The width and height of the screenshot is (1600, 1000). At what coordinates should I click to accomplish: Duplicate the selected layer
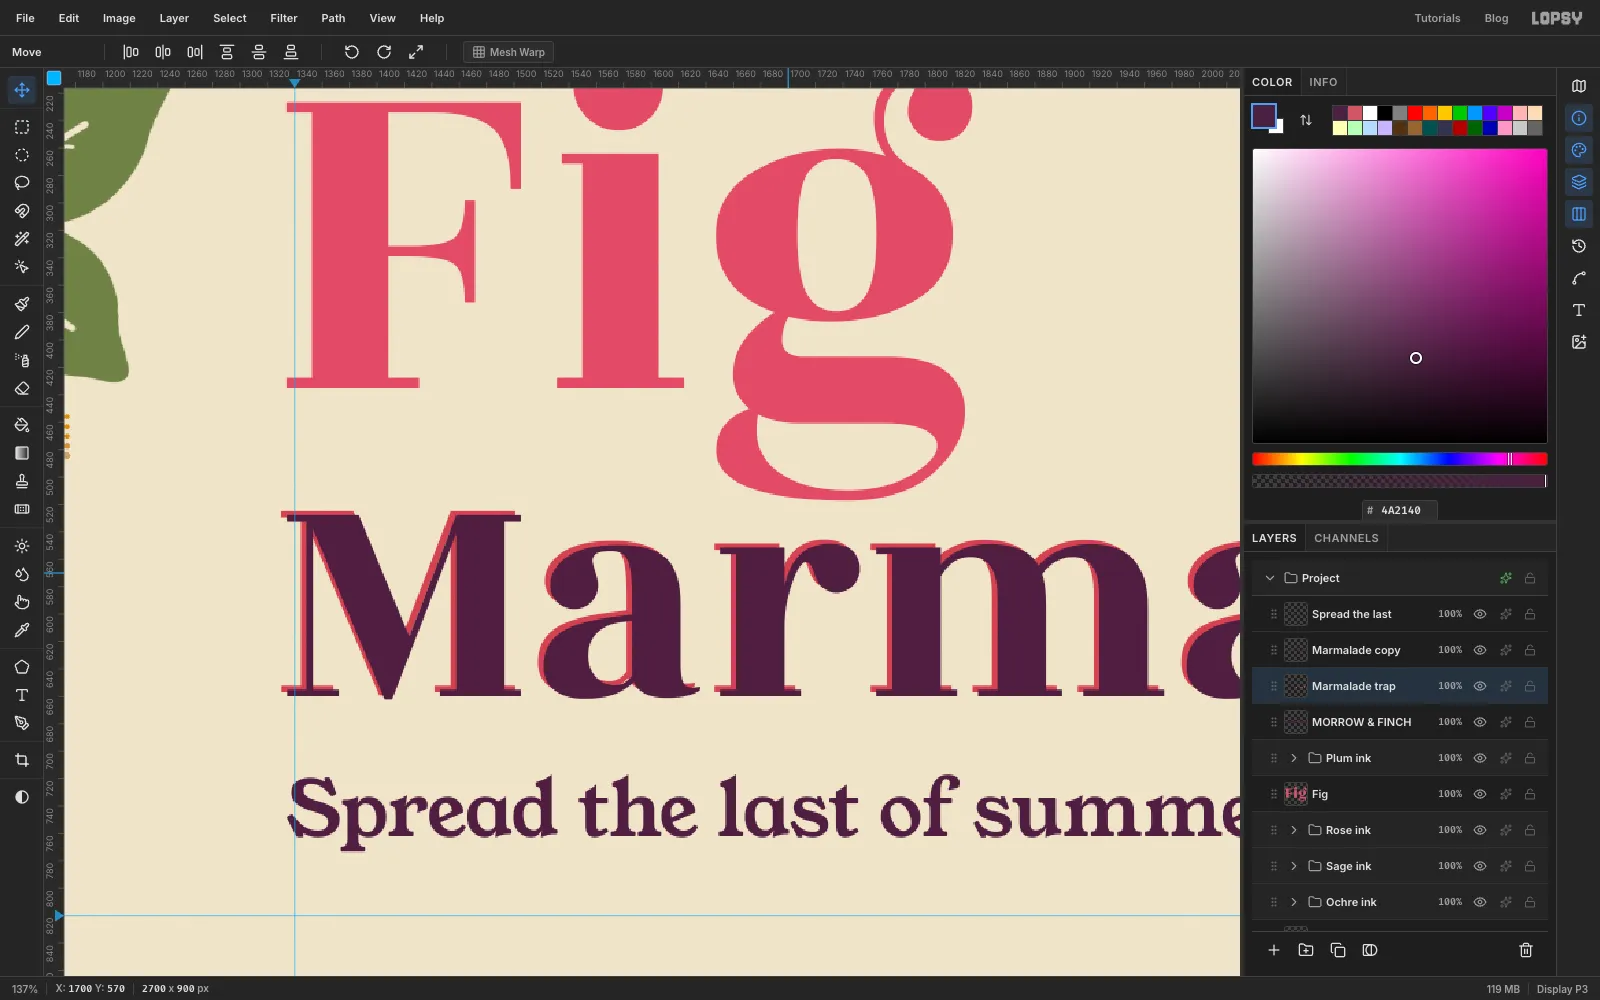(1338, 950)
